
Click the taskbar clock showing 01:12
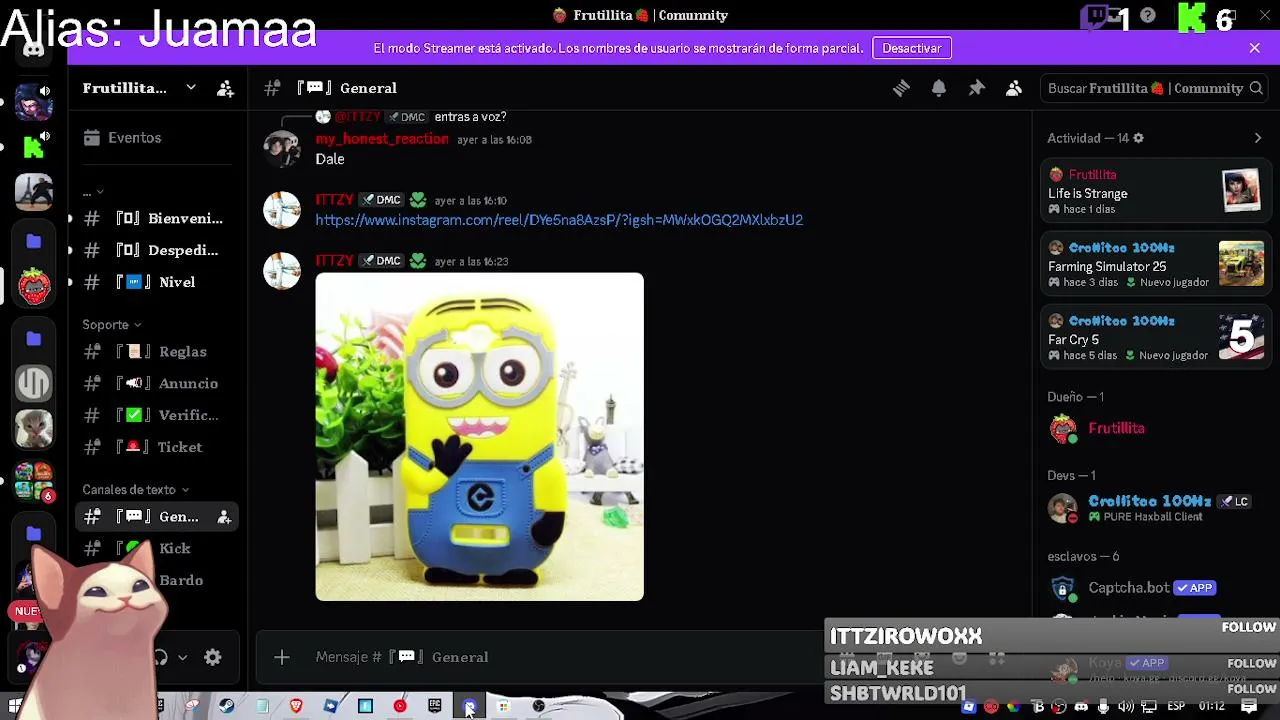click(x=1212, y=707)
